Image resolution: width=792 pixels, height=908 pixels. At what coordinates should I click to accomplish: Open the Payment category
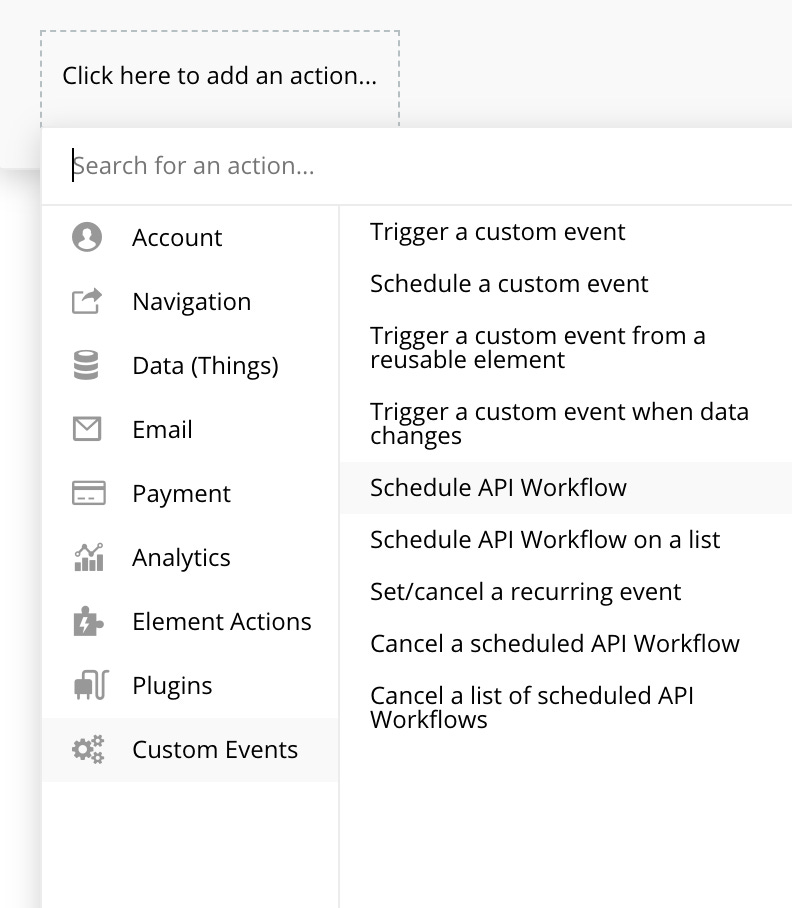coord(190,493)
